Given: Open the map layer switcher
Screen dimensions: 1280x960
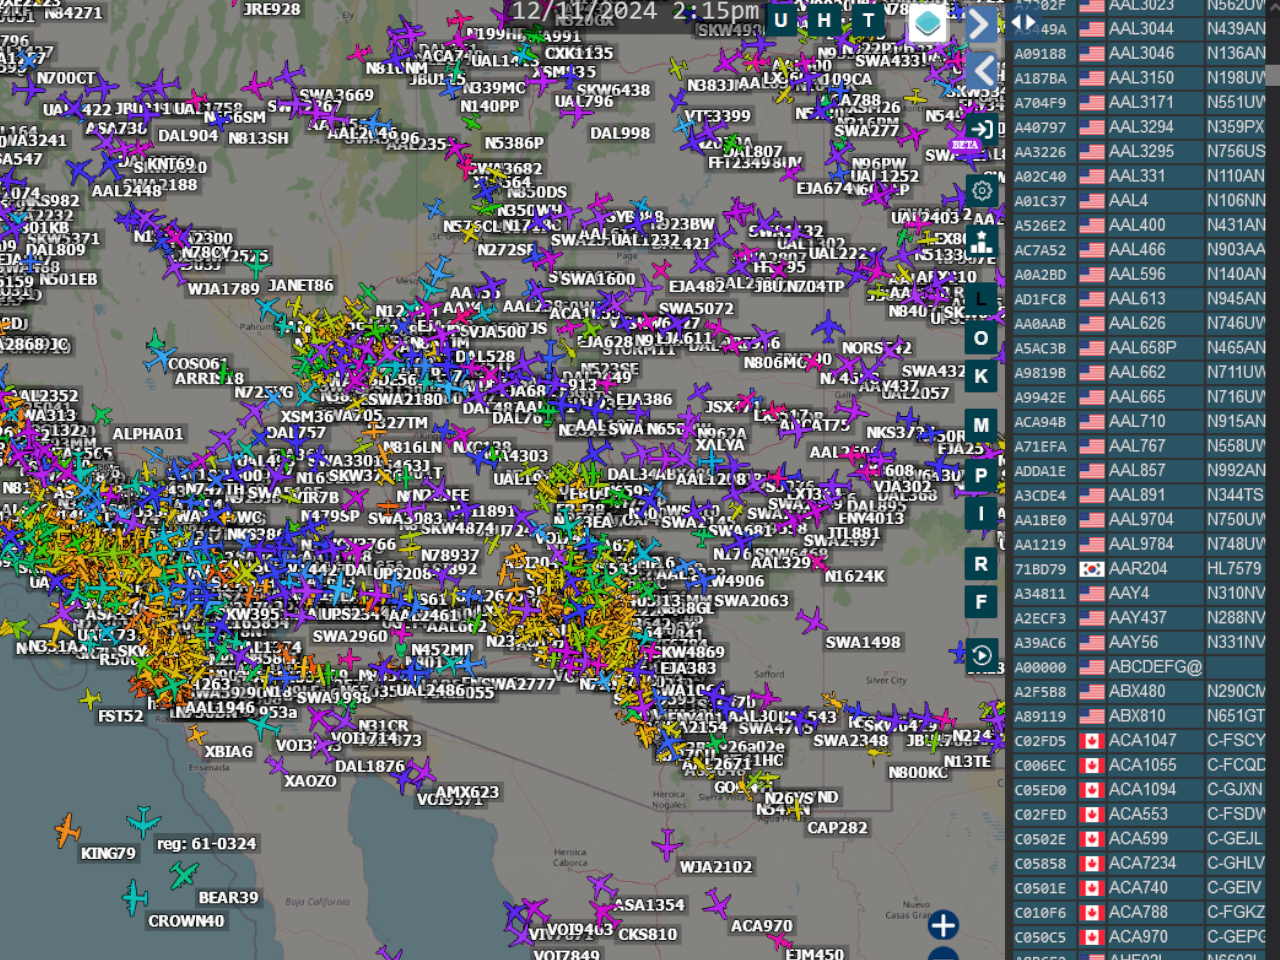Looking at the screenshot, I should click(927, 22).
